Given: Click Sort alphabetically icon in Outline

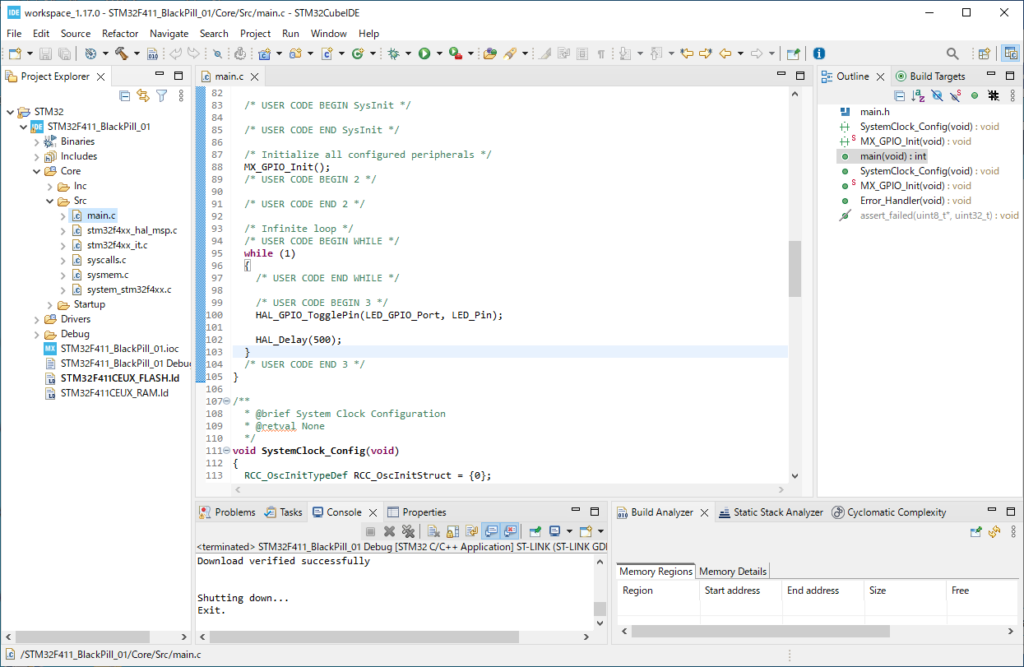Looking at the screenshot, I should coord(918,96).
